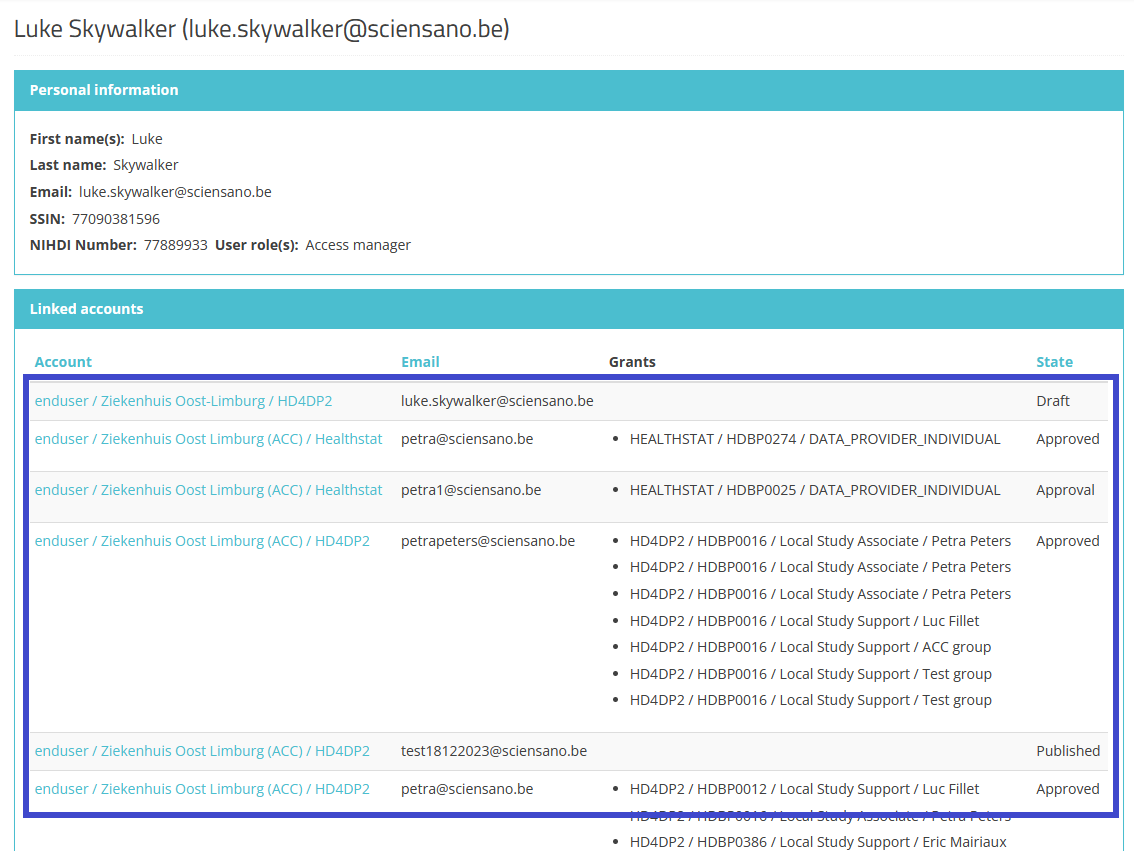Sort linked accounts by State column header
This screenshot has width=1134, height=851.
[1054, 362]
